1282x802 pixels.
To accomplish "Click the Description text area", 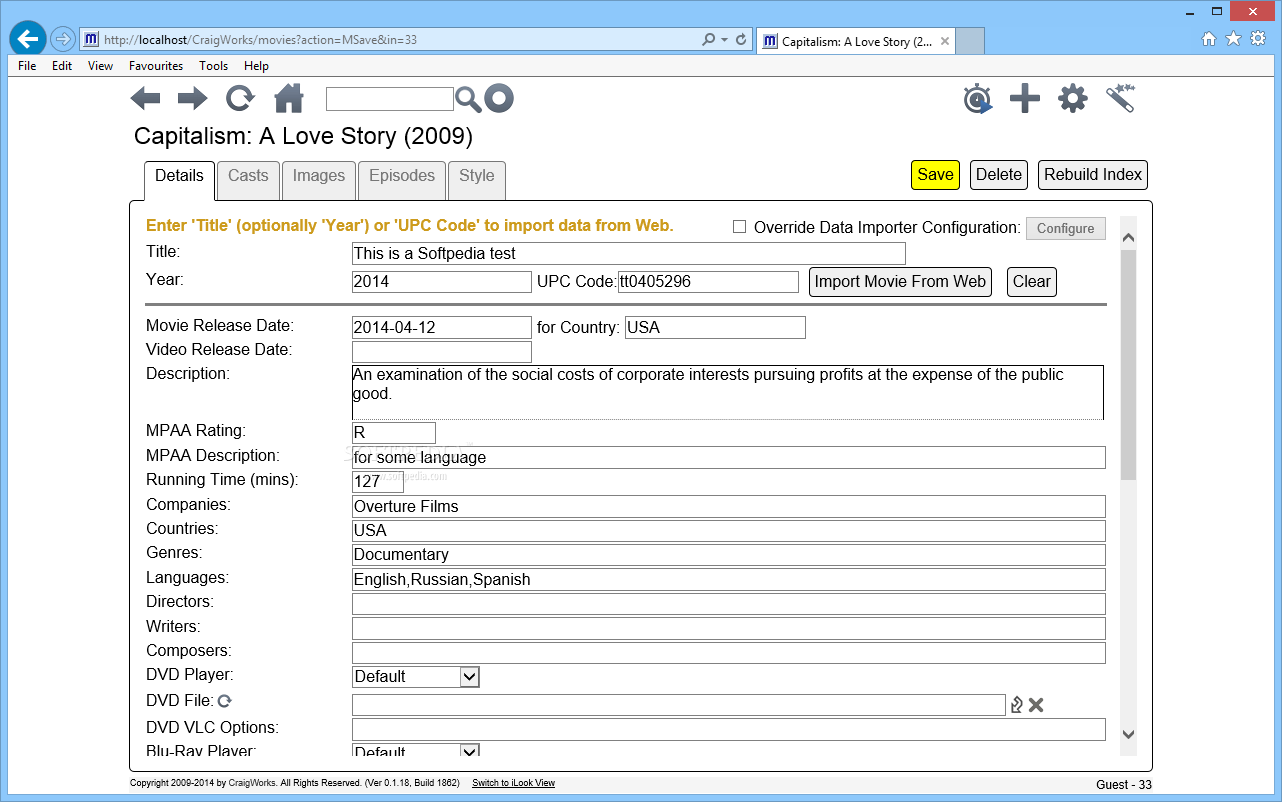I will pos(728,392).
